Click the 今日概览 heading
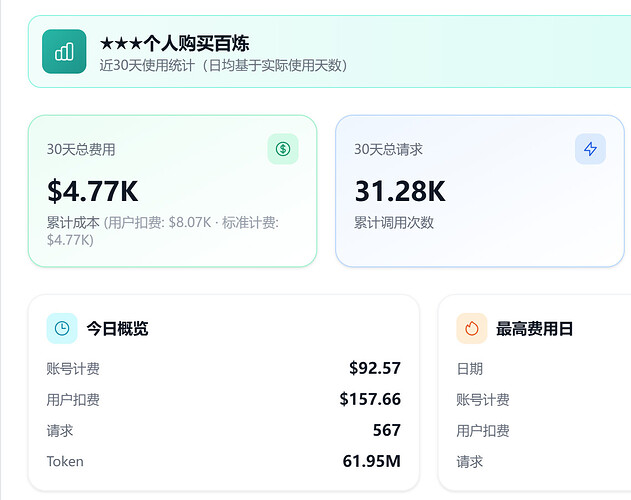 tap(118, 329)
